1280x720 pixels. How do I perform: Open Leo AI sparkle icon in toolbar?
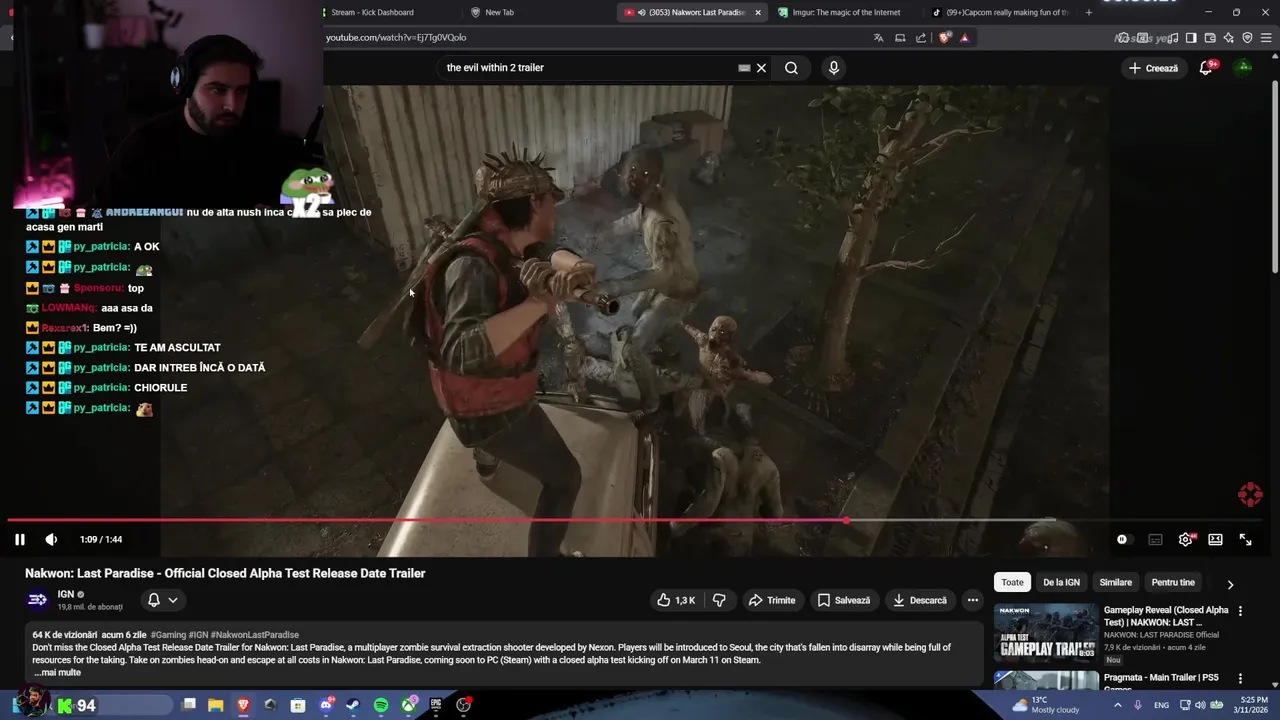1228,38
